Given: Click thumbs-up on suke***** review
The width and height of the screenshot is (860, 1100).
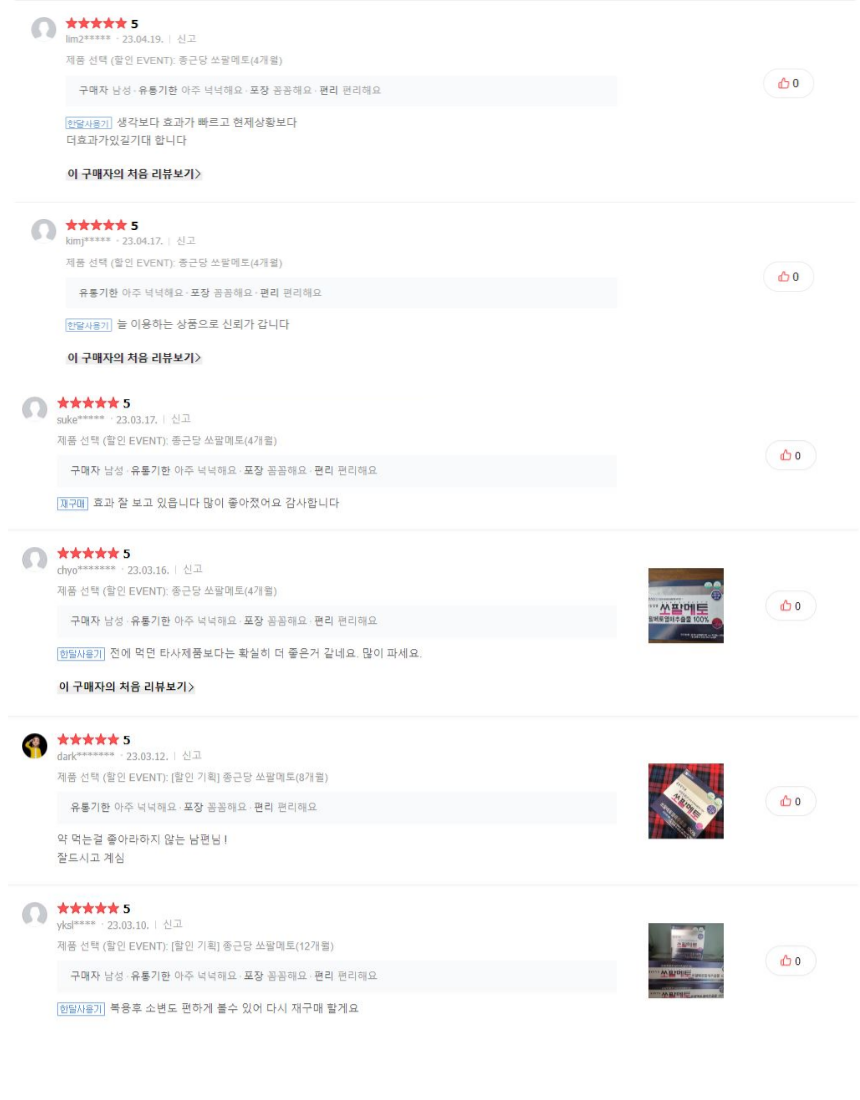Looking at the screenshot, I should (791, 456).
